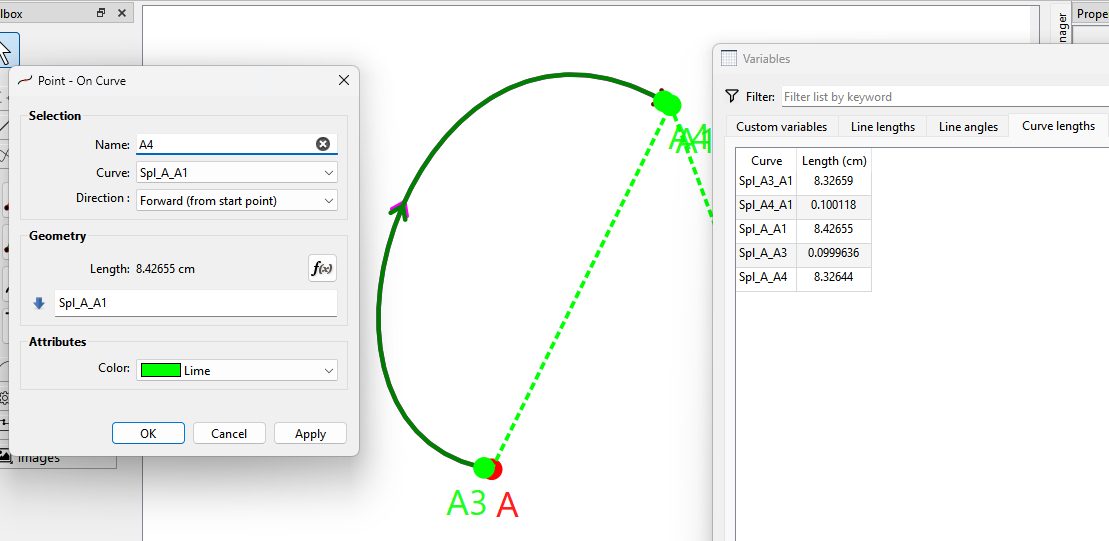
Task: Click Cancel in the point dialog
Action: (229, 433)
